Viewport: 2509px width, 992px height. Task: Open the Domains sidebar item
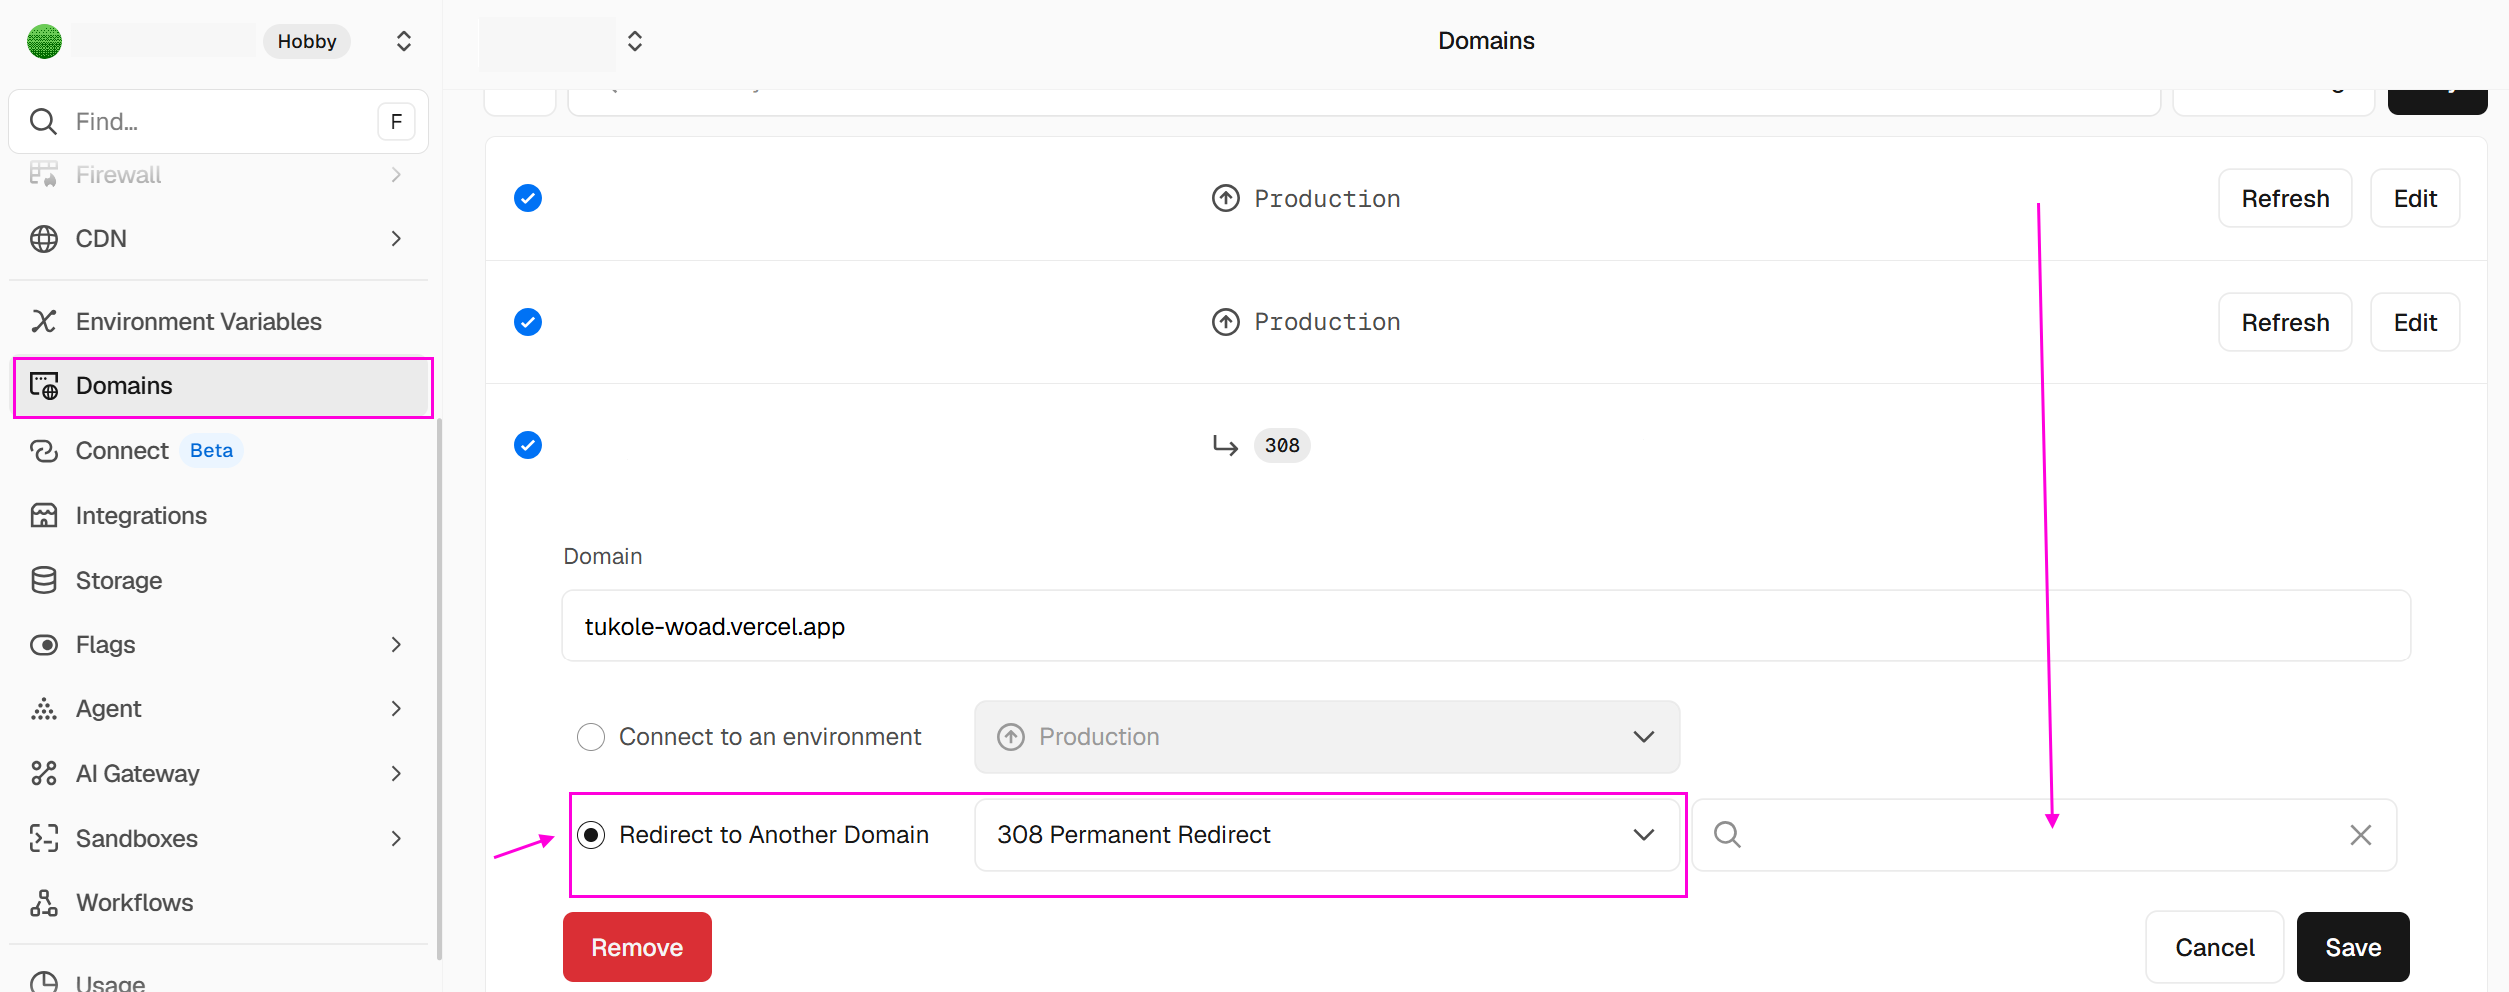(223, 386)
